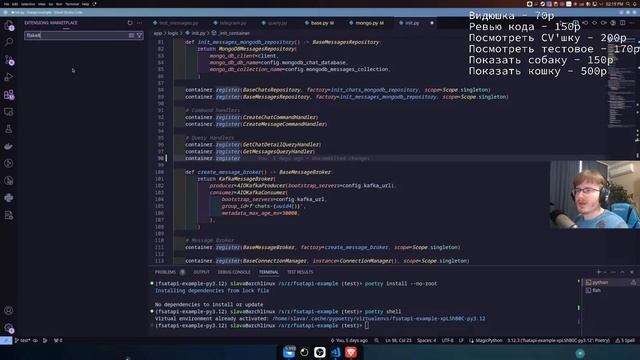The width and height of the screenshot is (640, 360).
Task: Maximize the terminal panel chevron
Action: point(622,272)
